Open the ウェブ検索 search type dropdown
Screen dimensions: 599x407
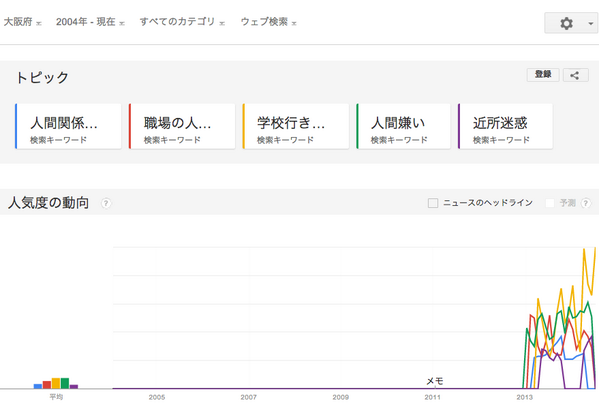pos(269,22)
